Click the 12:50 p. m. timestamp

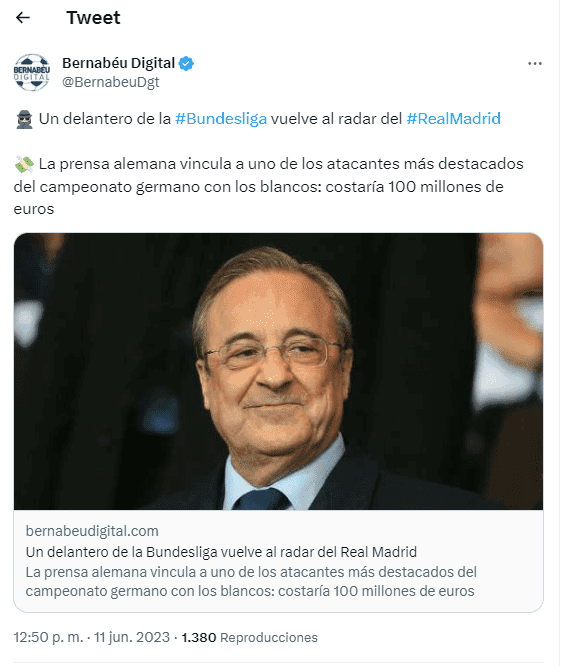click(x=48, y=638)
